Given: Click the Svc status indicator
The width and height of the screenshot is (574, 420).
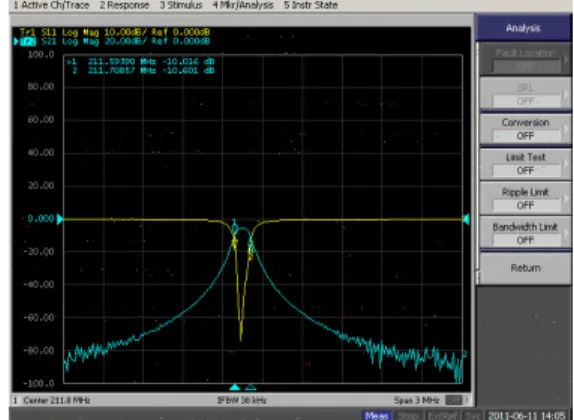Looking at the screenshot, I should pos(472,416).
